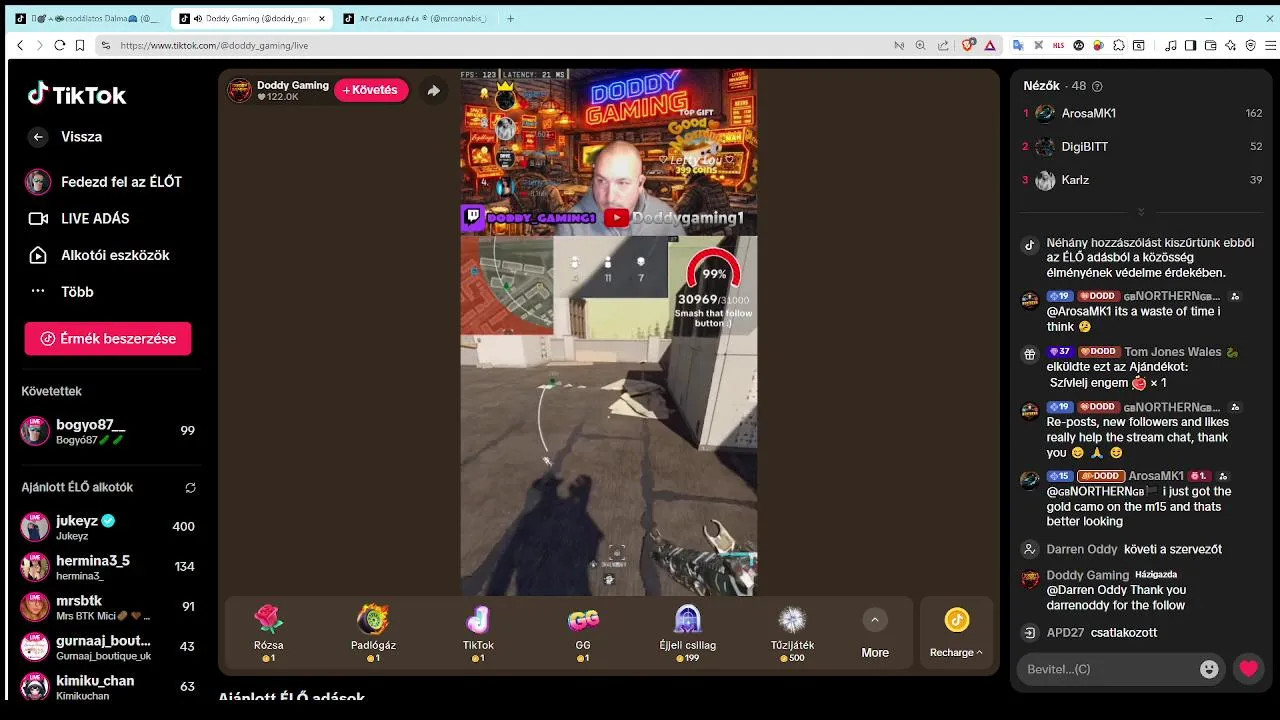Open site settings icon in address bar
1280x720 pixels.
click(105, 45)
